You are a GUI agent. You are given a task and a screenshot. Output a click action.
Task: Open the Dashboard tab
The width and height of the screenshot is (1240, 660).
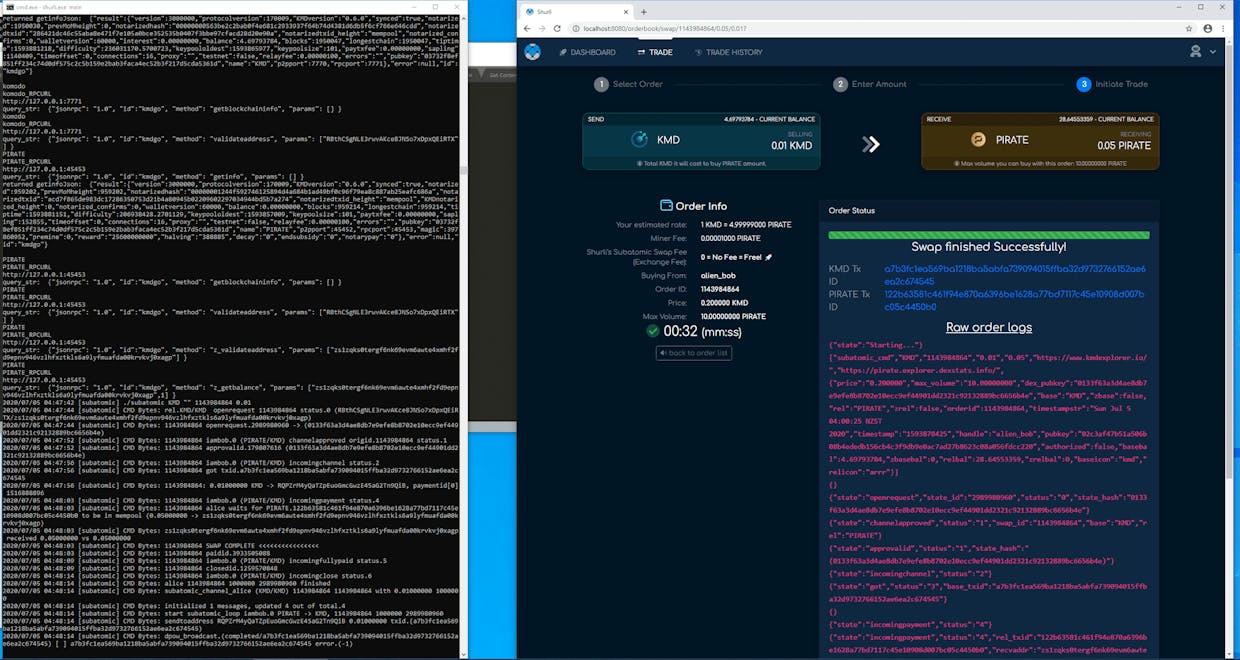[x=587, y=52]
